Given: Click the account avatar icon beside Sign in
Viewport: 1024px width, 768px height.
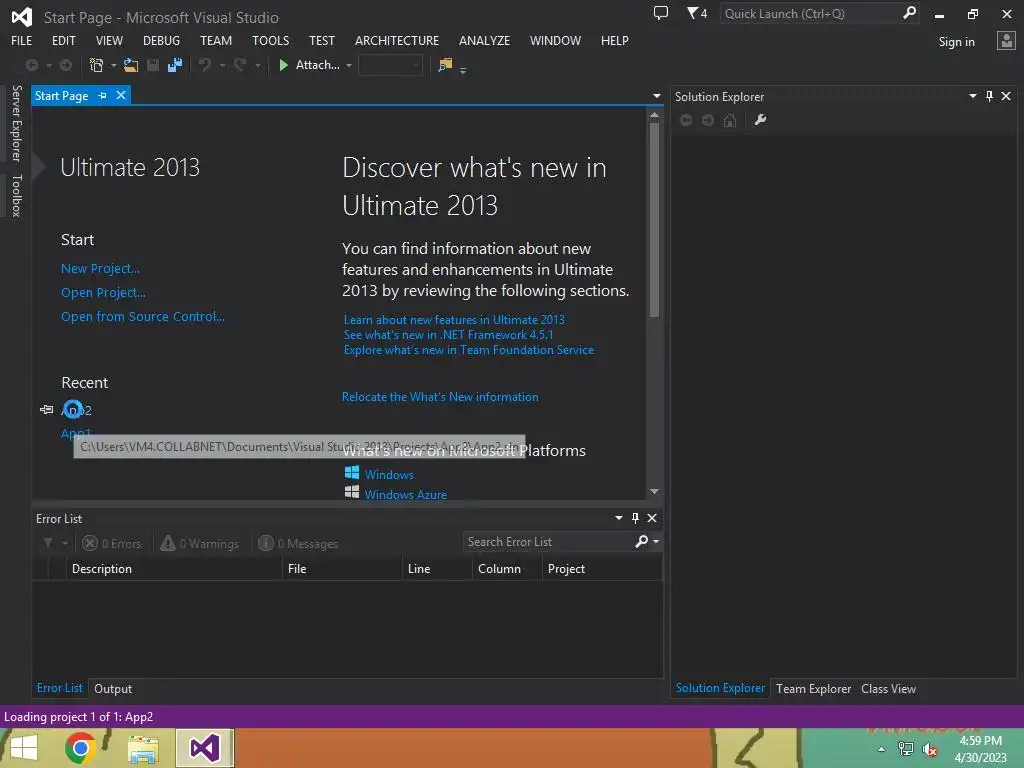Looking at the screenshot, I should (x=1006, y=41).
